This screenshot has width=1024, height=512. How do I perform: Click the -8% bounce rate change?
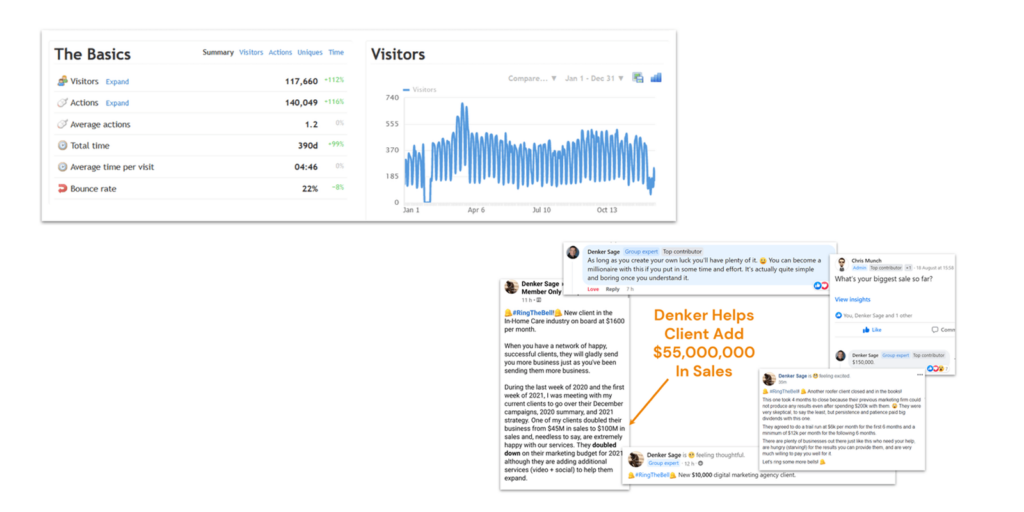tap(338, 187)
